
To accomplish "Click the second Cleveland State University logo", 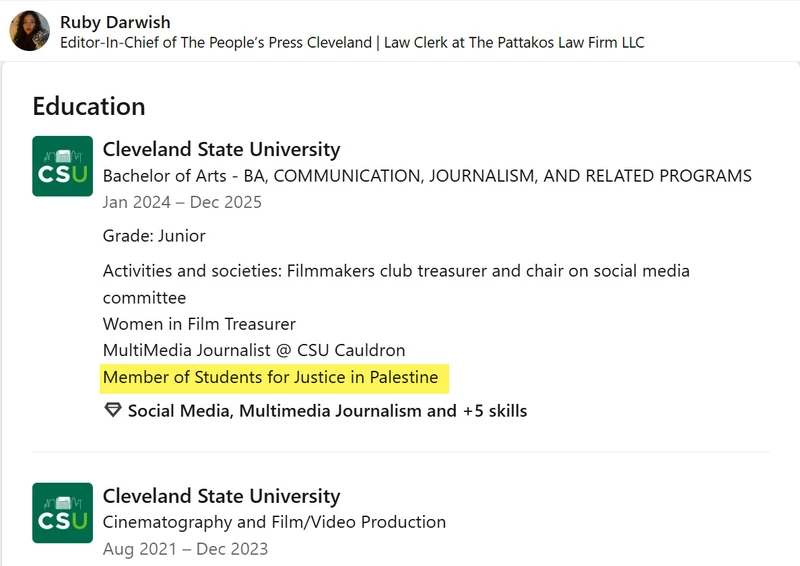I will (x=62, y=513).
